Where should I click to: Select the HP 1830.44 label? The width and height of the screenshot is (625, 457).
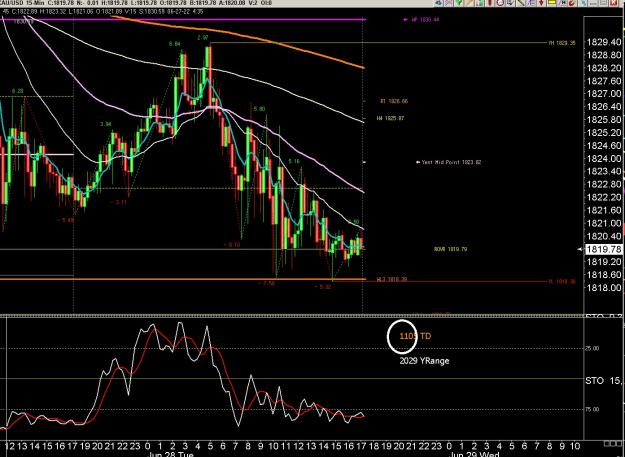pos(425,19)
